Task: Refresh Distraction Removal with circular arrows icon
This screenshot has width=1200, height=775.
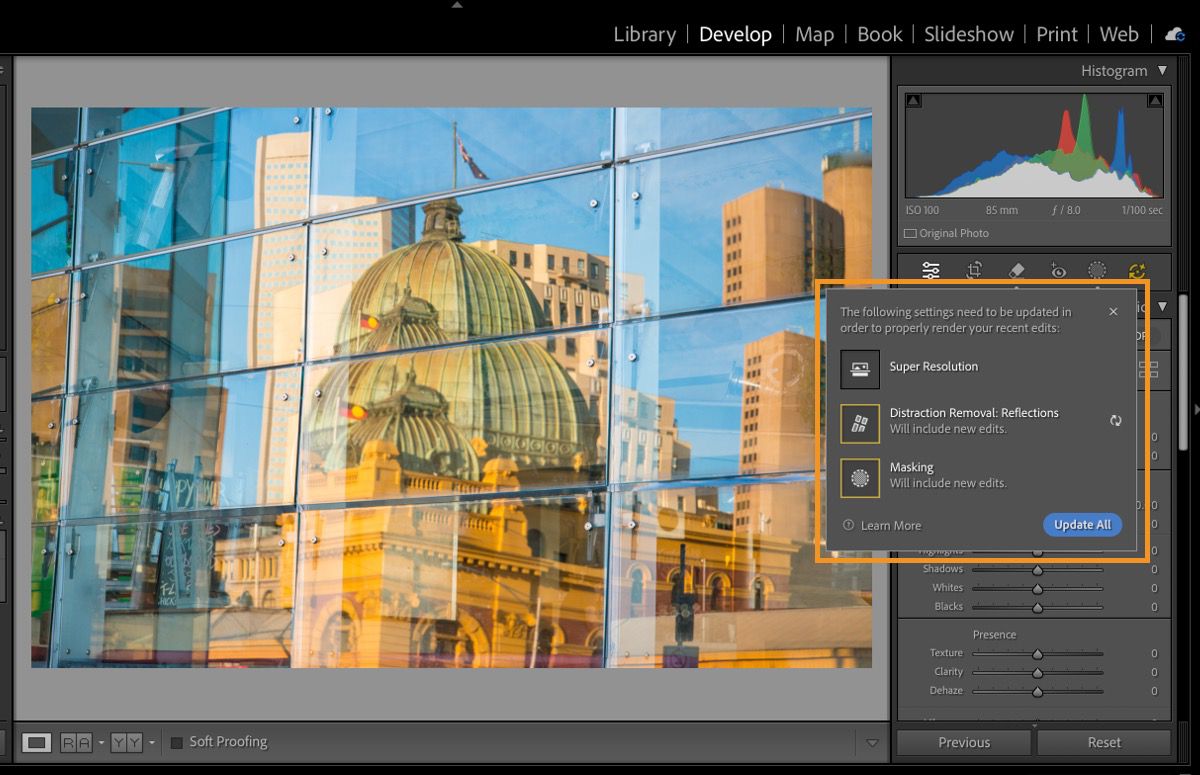Action: 1116,421
